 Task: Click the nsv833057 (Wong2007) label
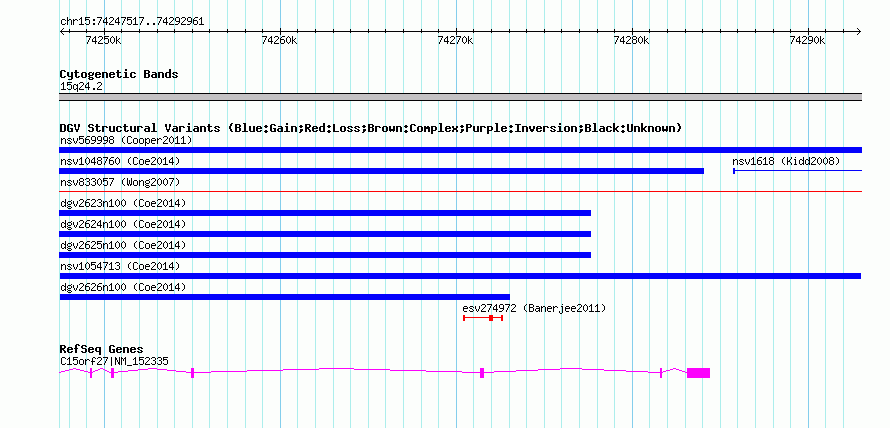pos(120,182)
